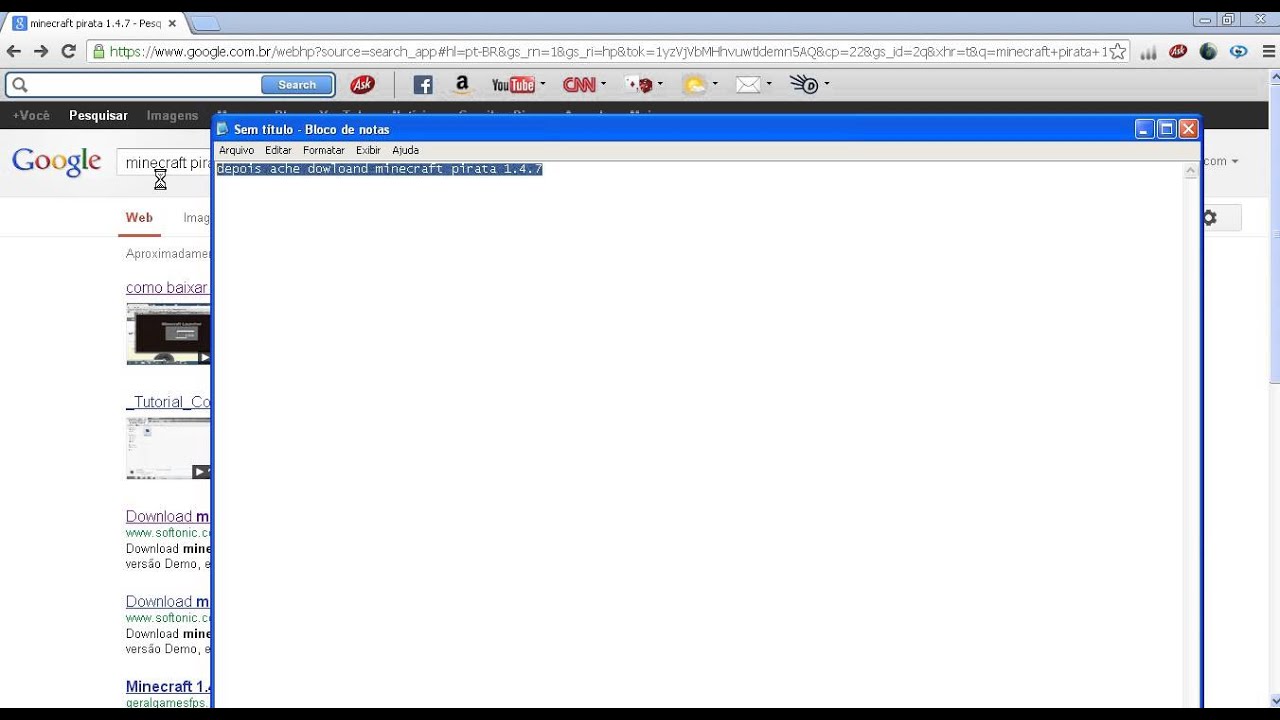The height and width of the screenshot is (720, 1280).
Task: Maximize the Notepad window
Action: point(1166,129)
